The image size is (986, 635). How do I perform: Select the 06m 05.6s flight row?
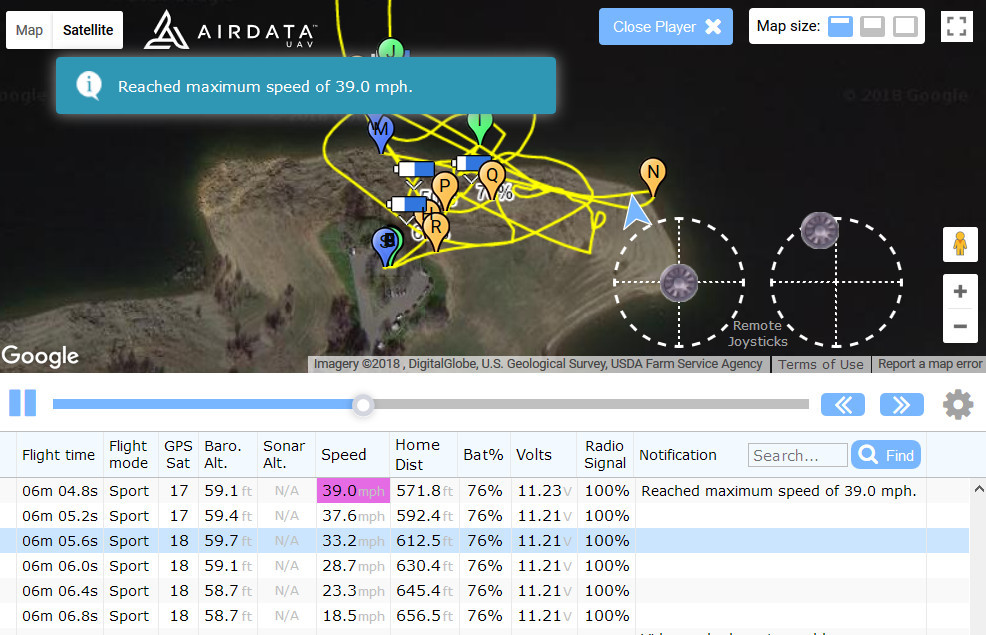pyautogui.click(x=484, y=541)
